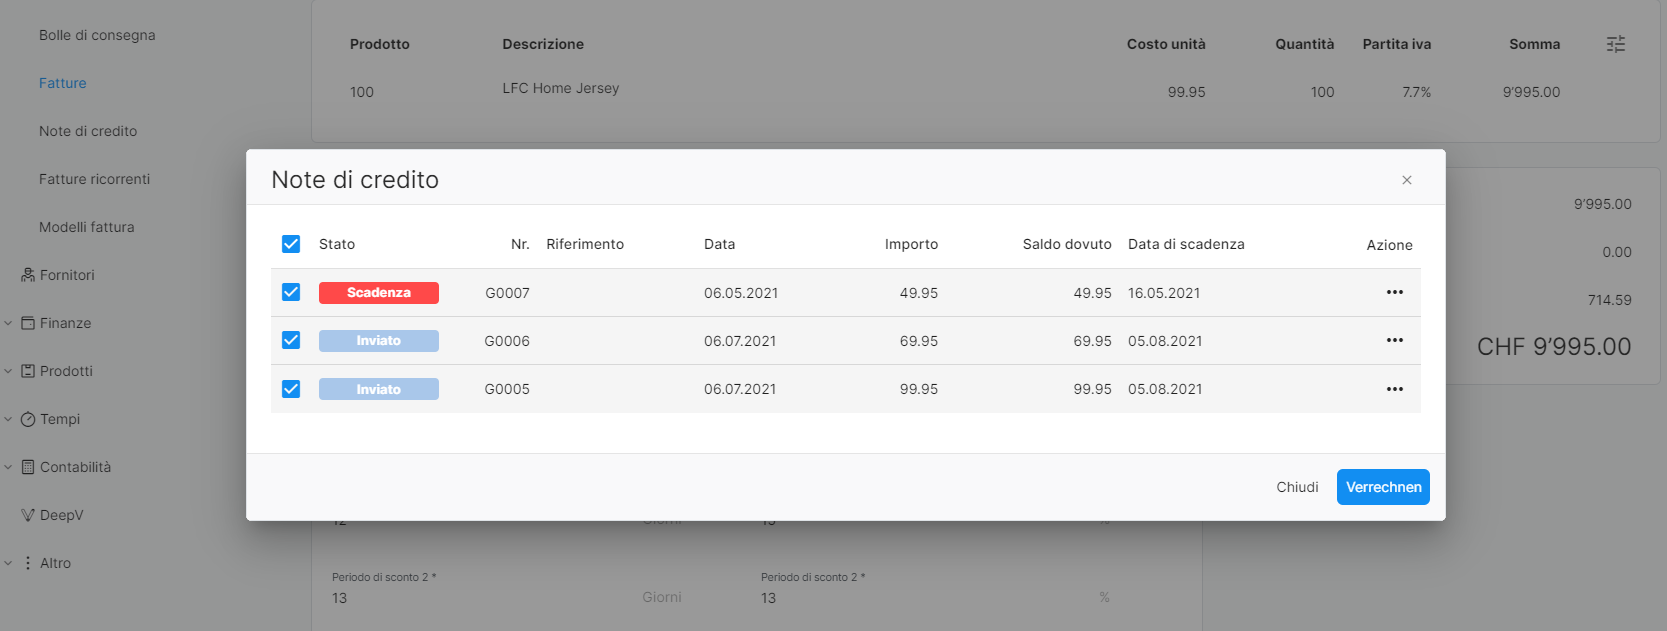1667x631 pixels.
Task: Click the table column settings icon
Action: pos(1615,44)
